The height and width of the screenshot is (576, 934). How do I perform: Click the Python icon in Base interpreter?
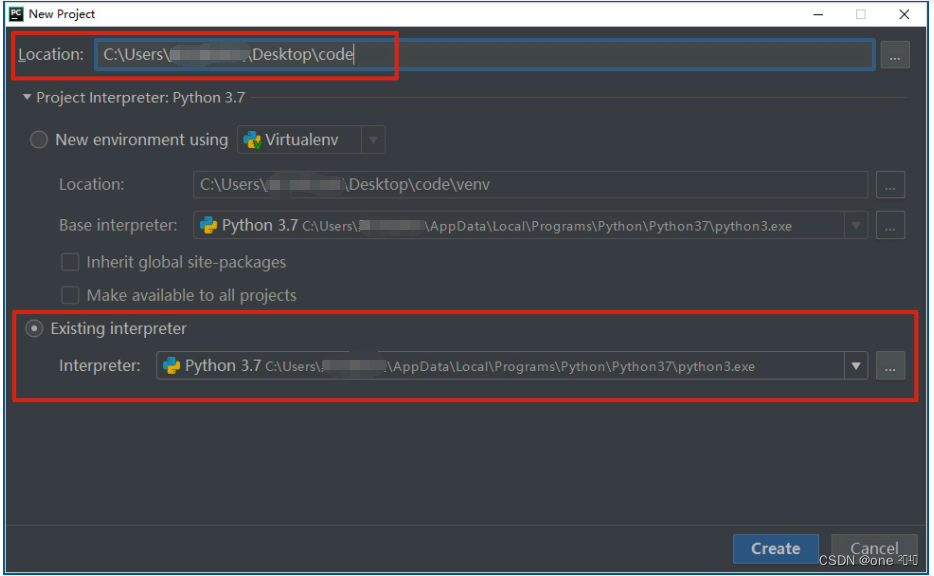(208, 226)
